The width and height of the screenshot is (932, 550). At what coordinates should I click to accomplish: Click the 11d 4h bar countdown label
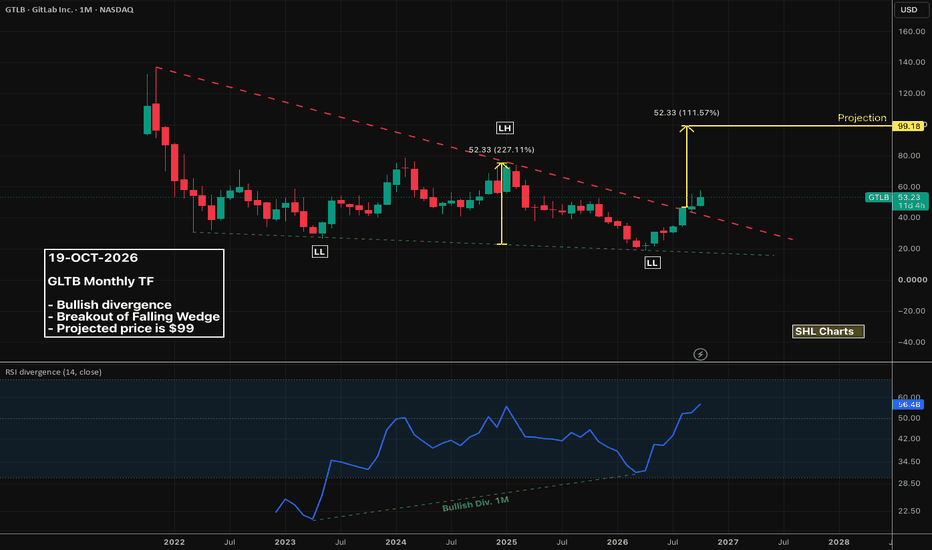point(911,205)
